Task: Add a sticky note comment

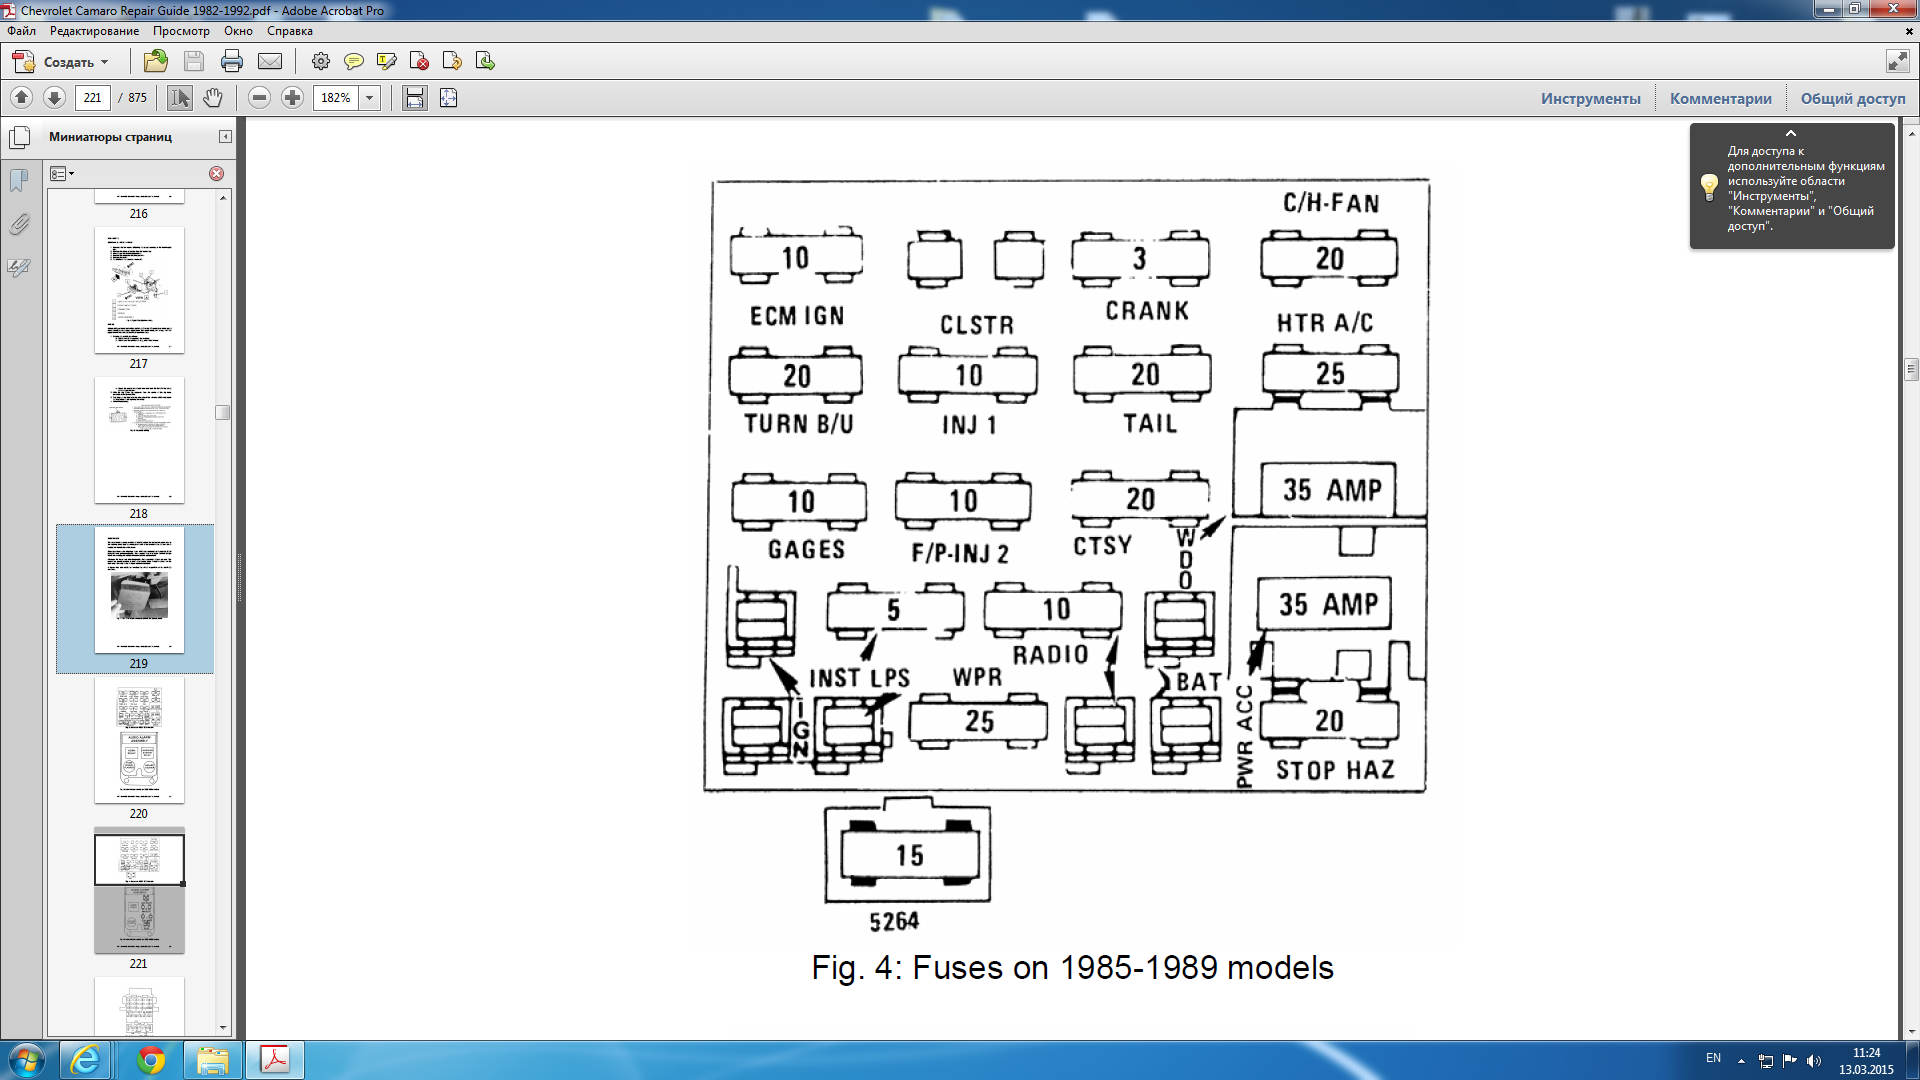Action: click(353, 62)
